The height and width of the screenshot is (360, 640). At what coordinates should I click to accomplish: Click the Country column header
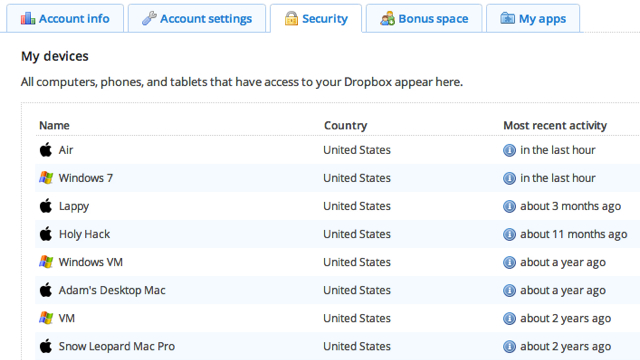(345, 125)
